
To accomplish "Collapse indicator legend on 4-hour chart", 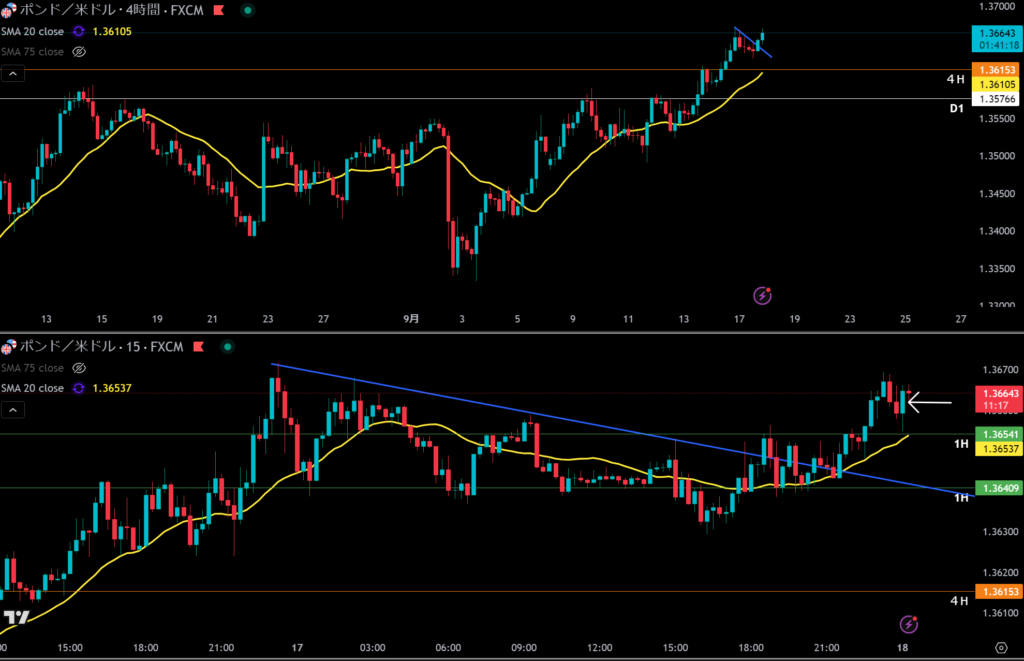I will coord(13,73).
